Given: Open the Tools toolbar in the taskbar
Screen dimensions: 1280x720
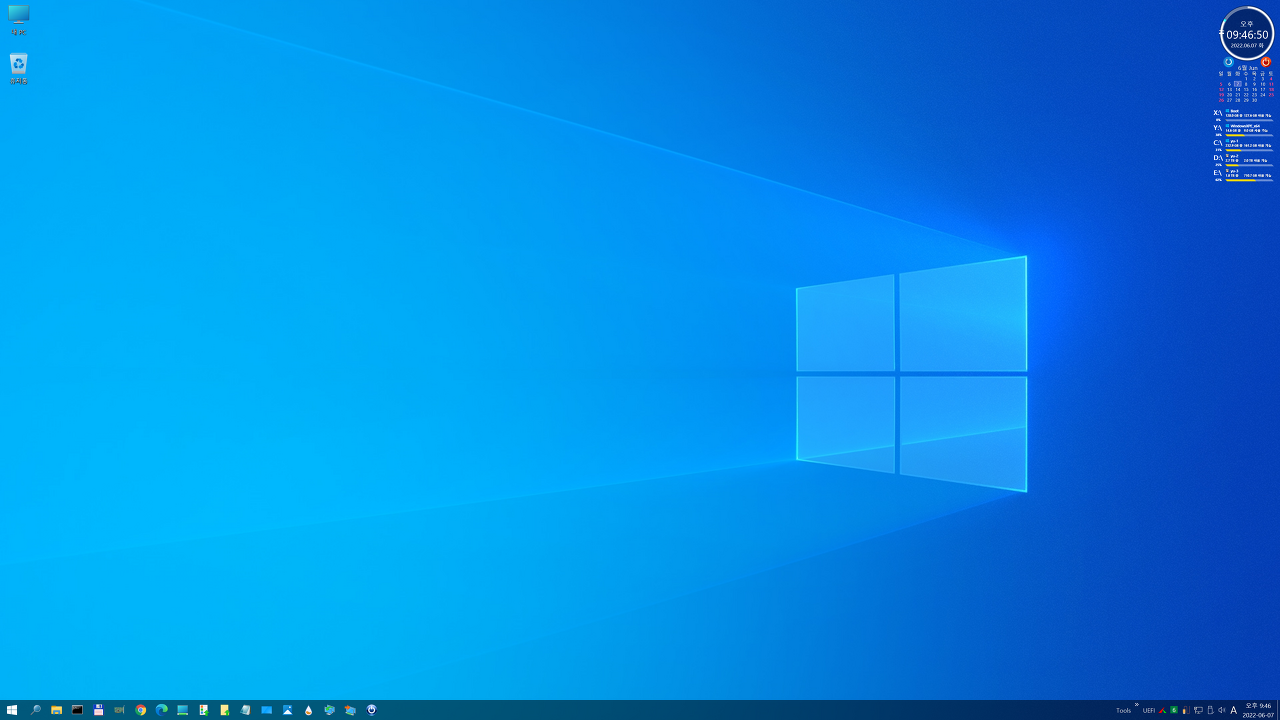Looking at the screenshot, I should coord(1124,711).
